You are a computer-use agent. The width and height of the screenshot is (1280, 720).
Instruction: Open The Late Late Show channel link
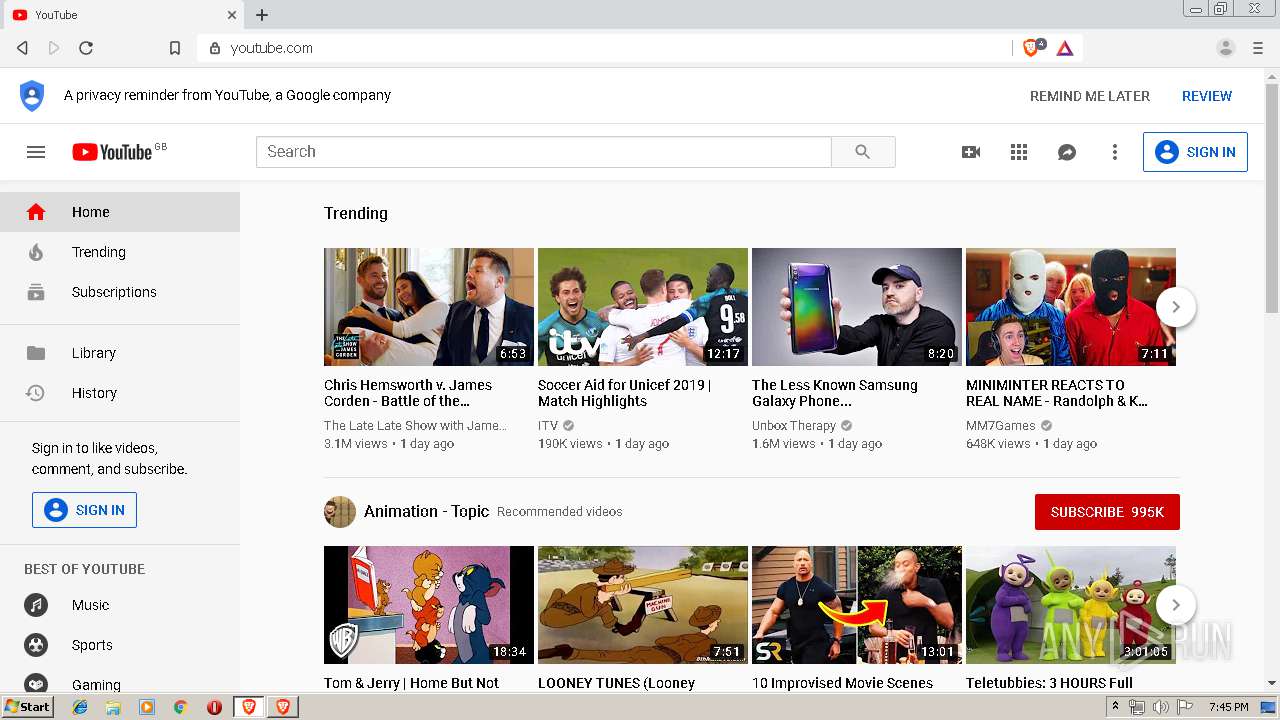(x=415, y=426)
